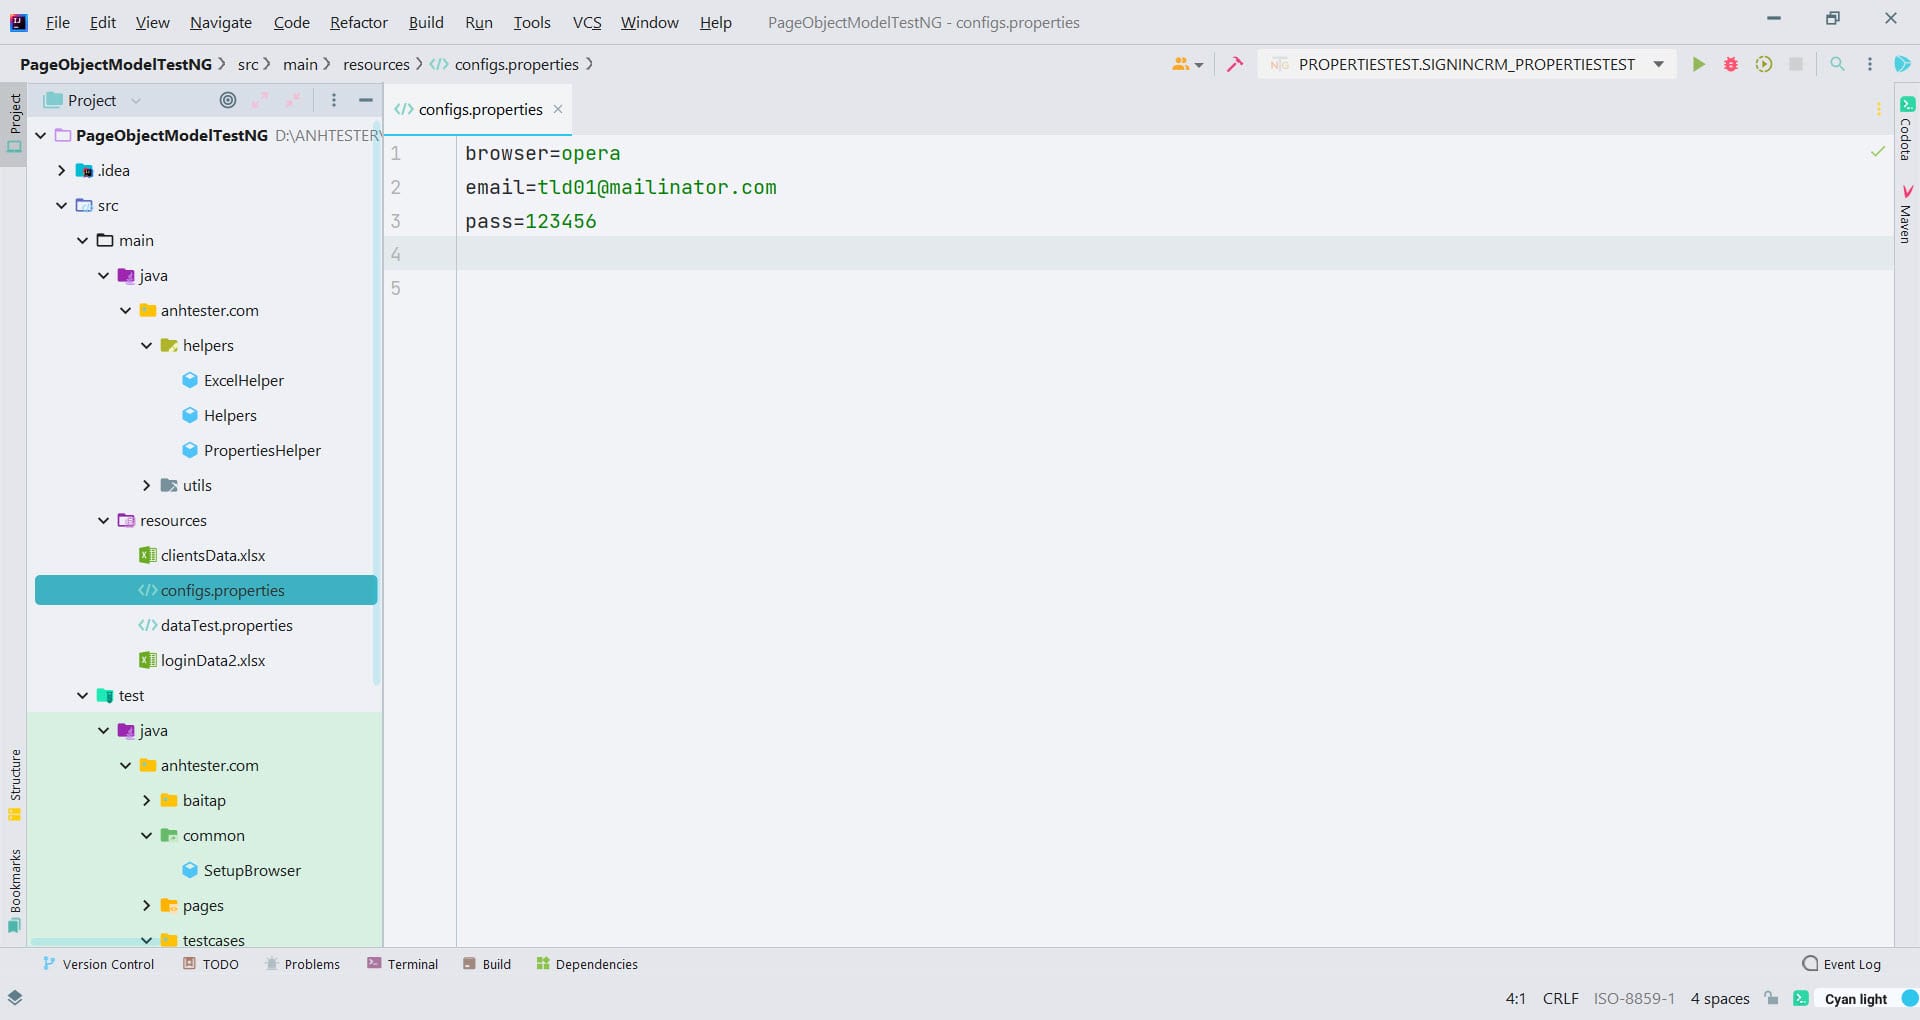Viewport: 1920px width, 1020px height.
Task: Click tool window quick access icon bottom-left
Action: [15, 997]
